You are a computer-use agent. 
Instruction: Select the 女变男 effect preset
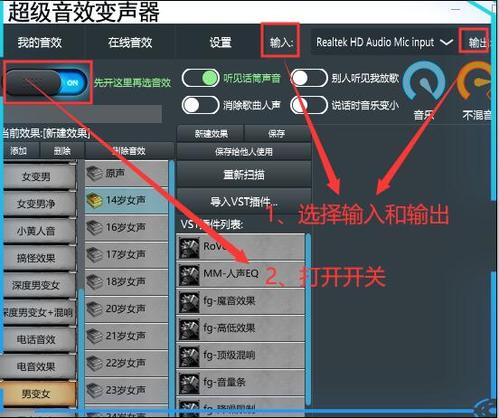point(39,176)
